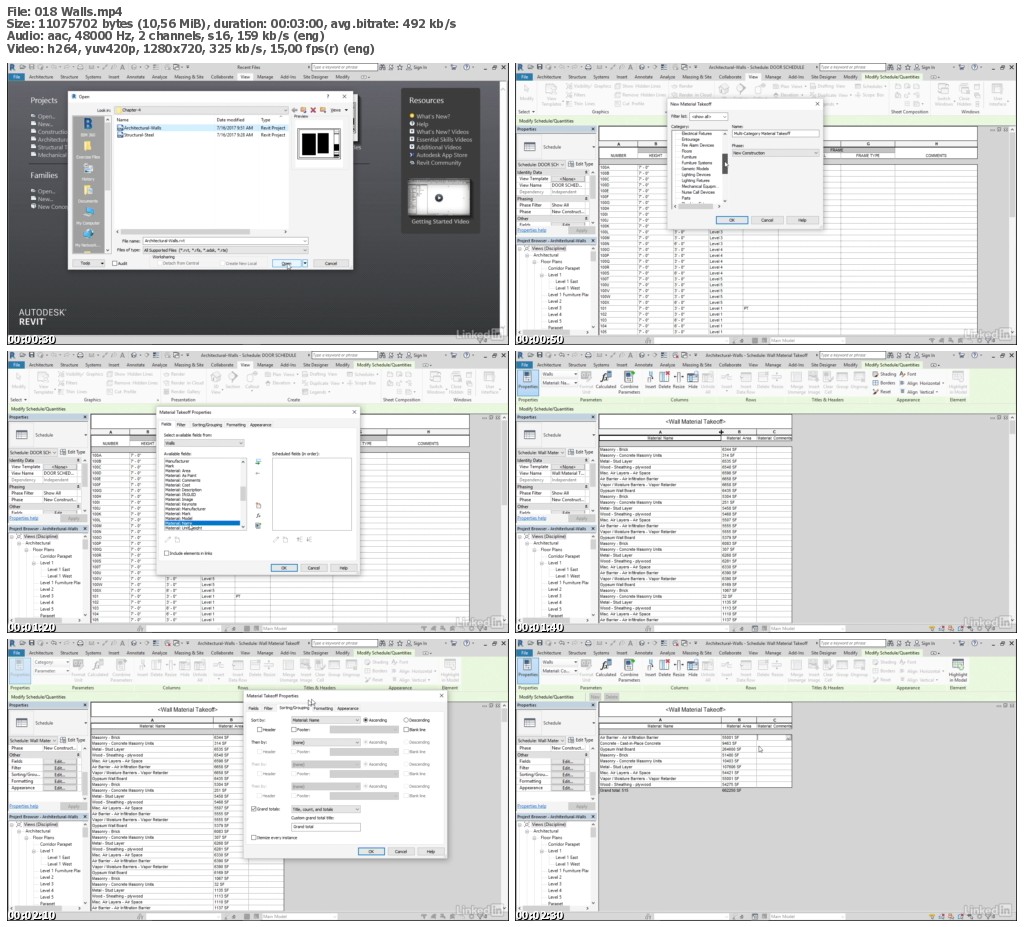Click Open button in Open dialog
The image size is (1024, 927).
point(286,263)
